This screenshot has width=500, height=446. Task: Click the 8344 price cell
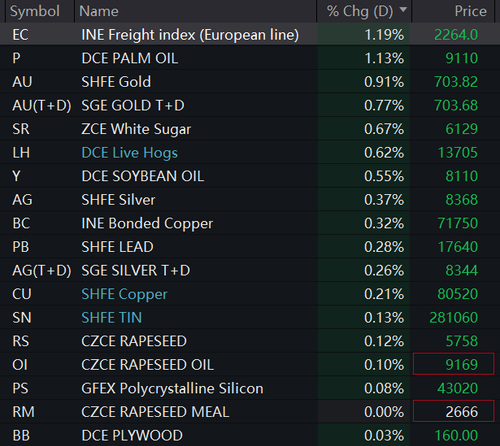tap(462, 271)
